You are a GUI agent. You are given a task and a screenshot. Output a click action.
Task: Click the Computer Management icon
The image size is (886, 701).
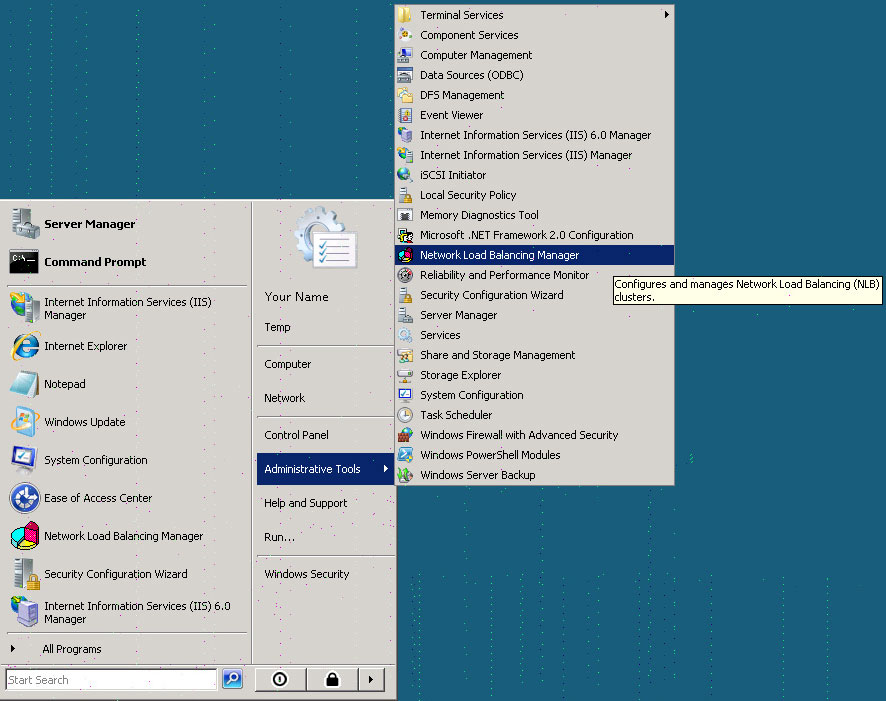pos(405,55)
